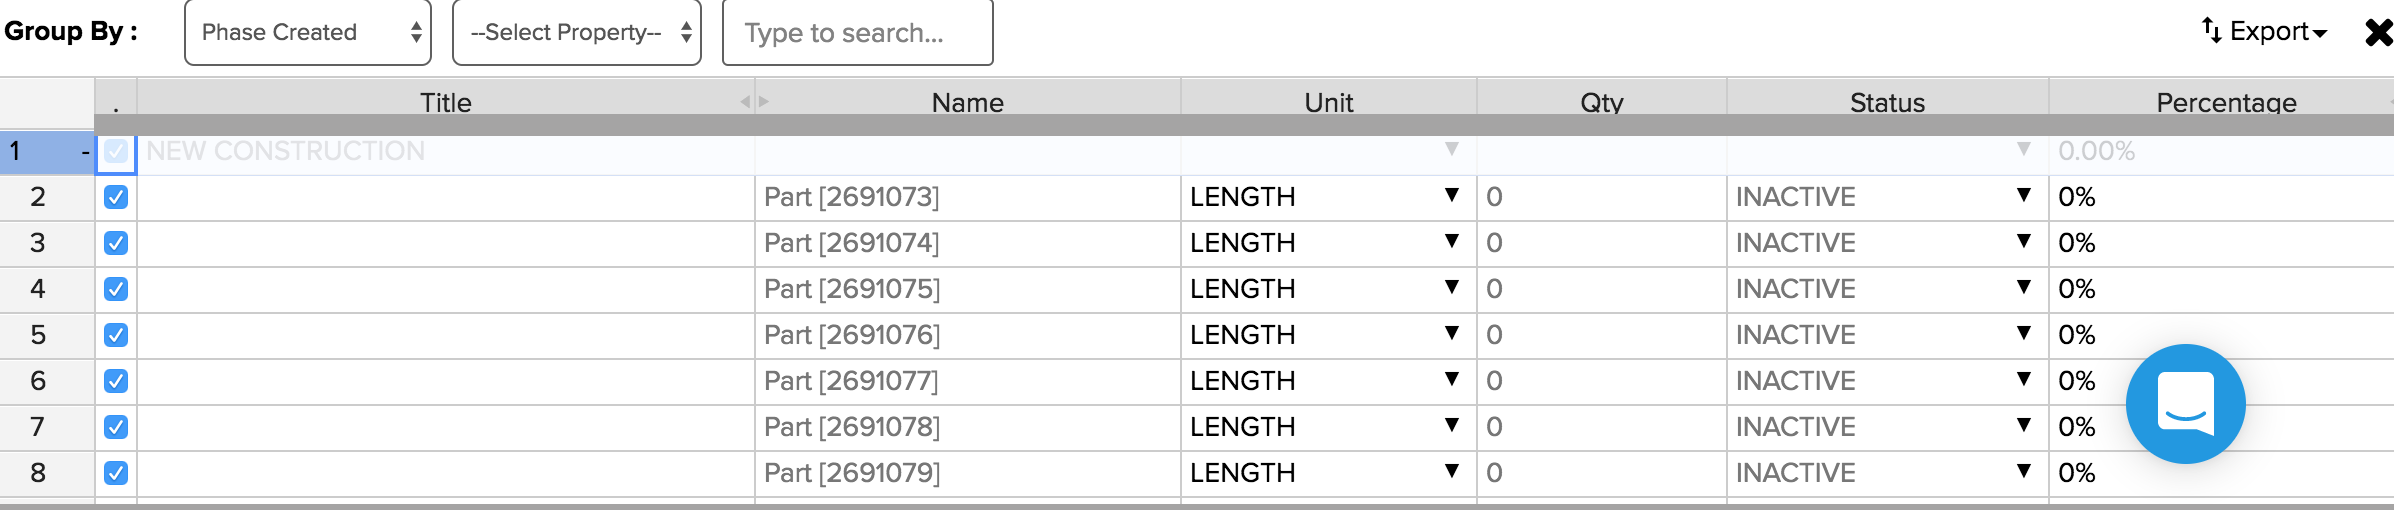
Task: Click the Name column header
Action: [x=968, y=101]
